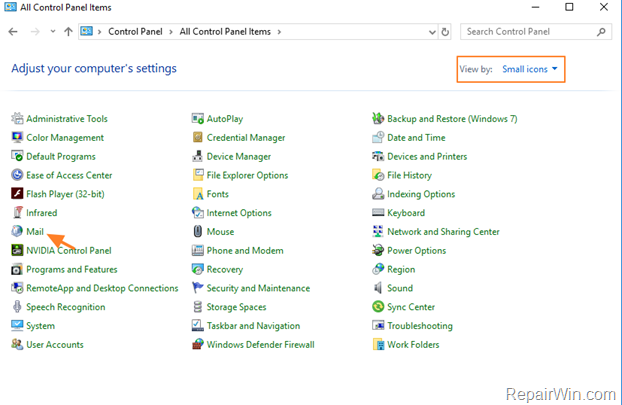The image size is (622, 405).
Task: Open Internet Options link
Action: [239, 213]
